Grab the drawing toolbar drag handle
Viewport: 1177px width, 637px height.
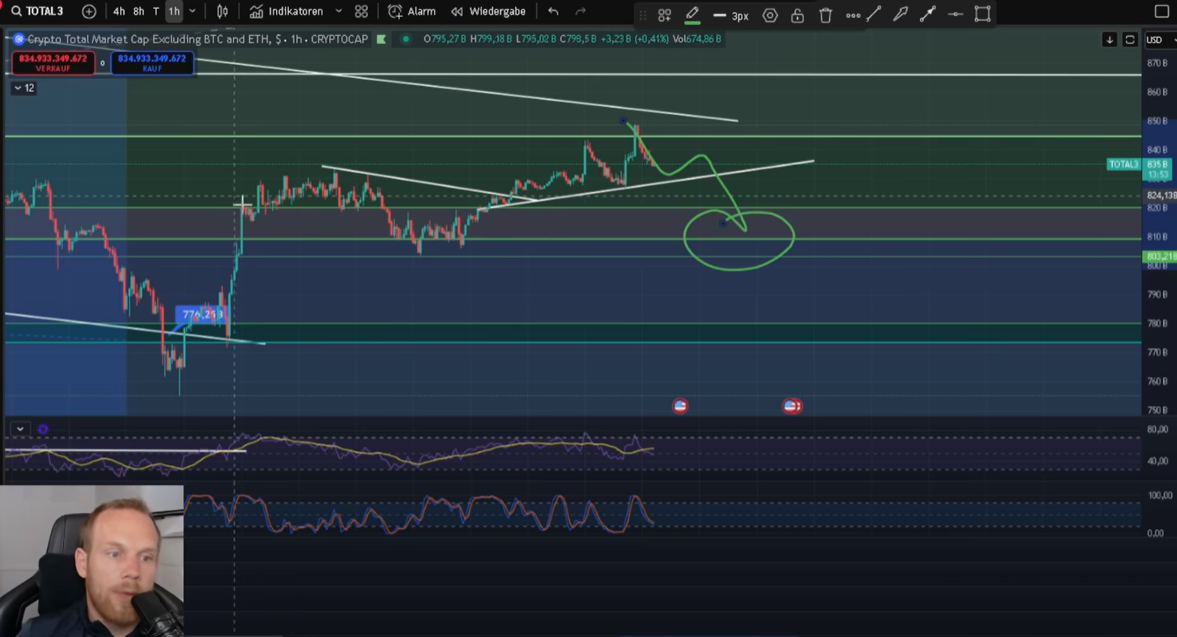click(643, 15)
